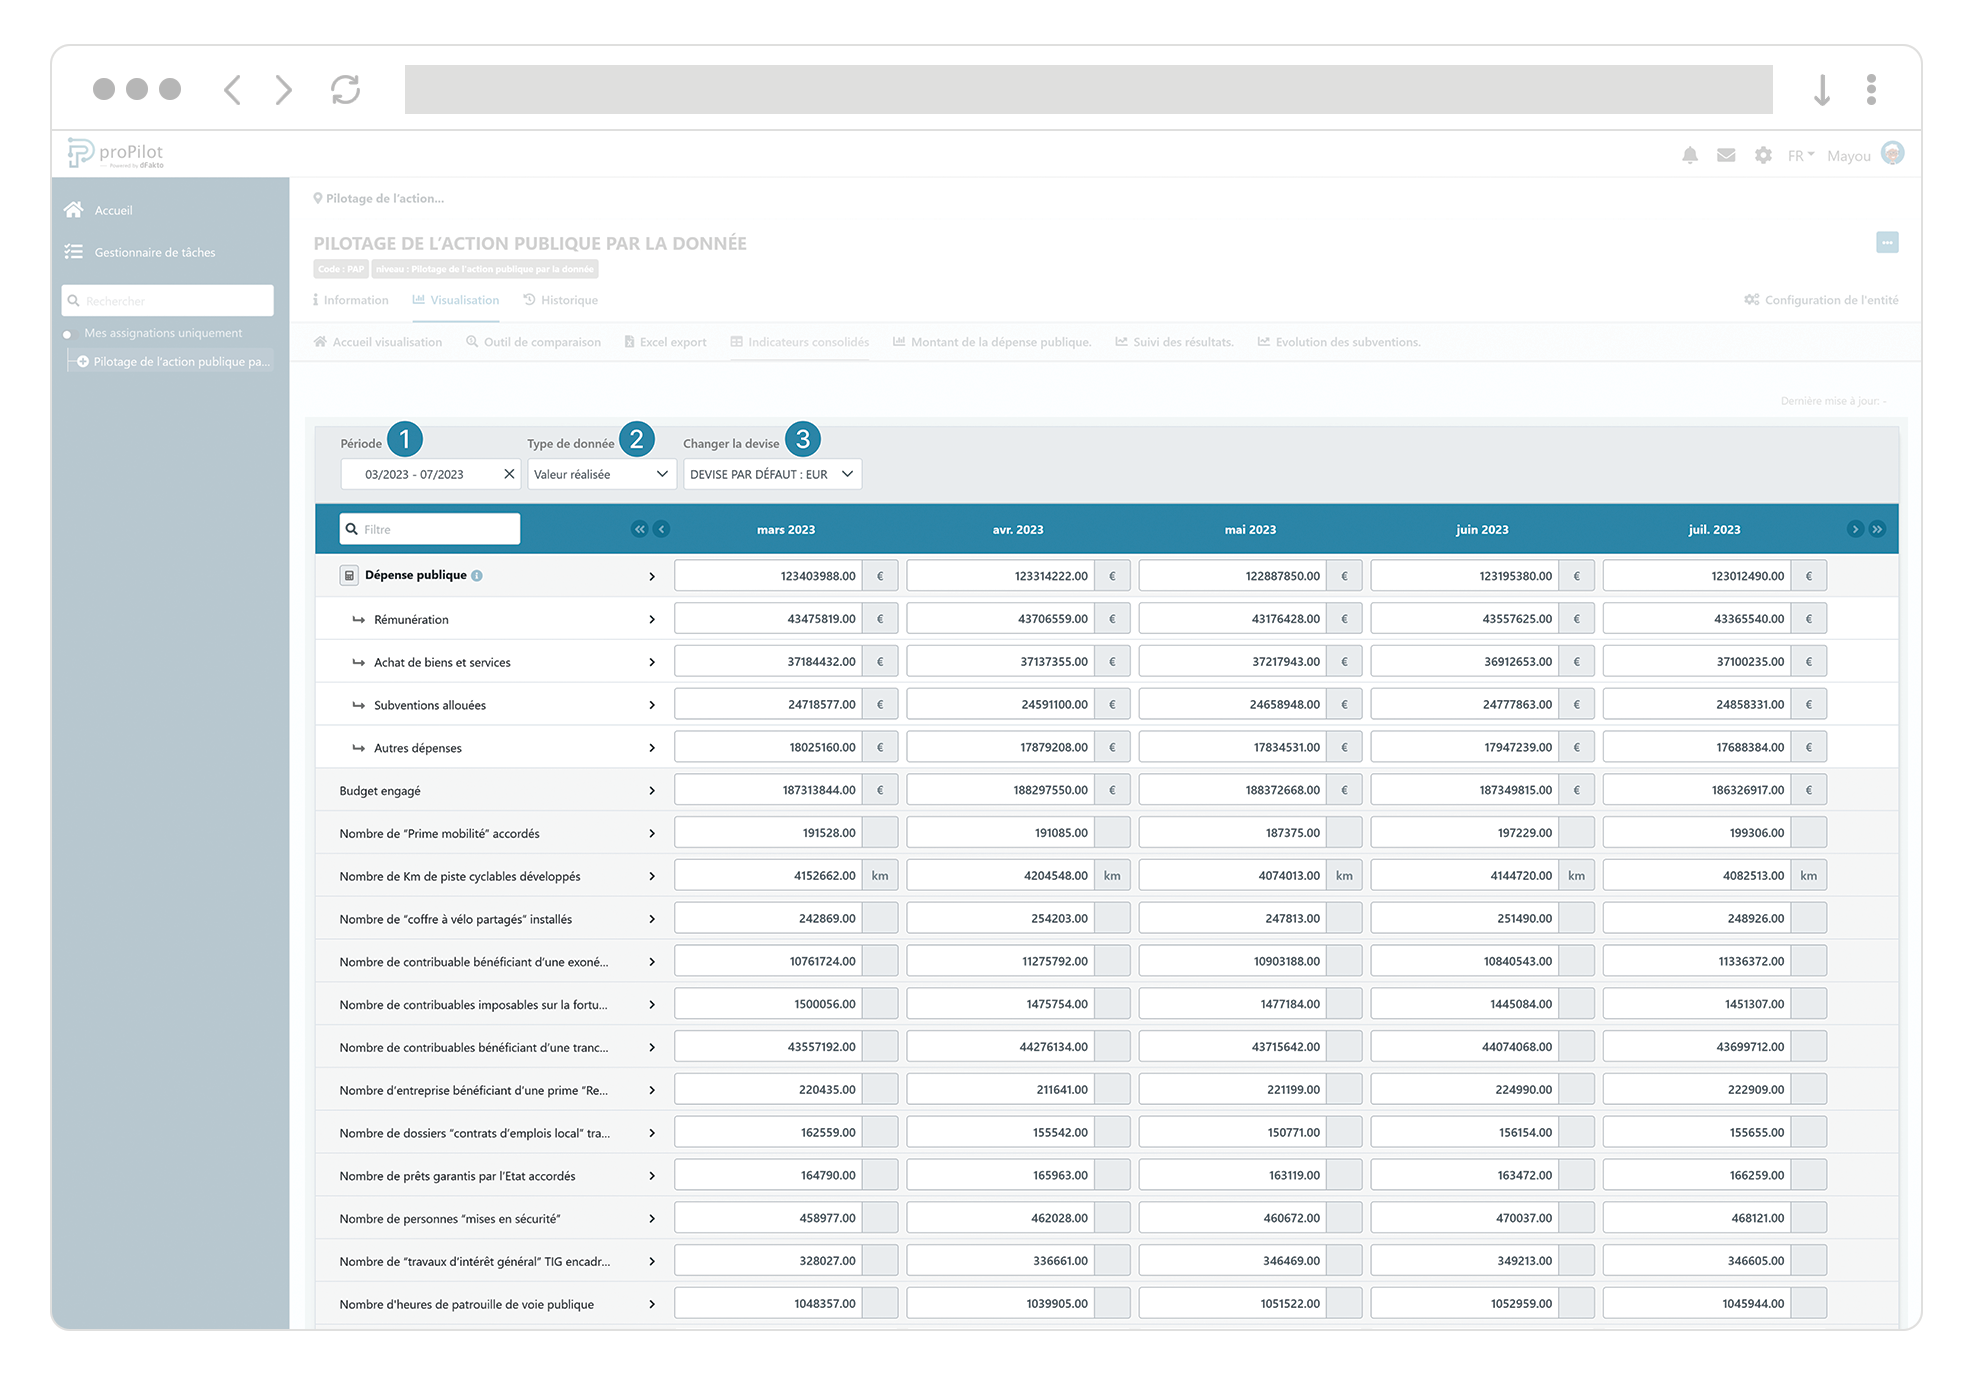Click the Dépense publique info icon
Screen dimensions: 1973x1384
point(477,575)
